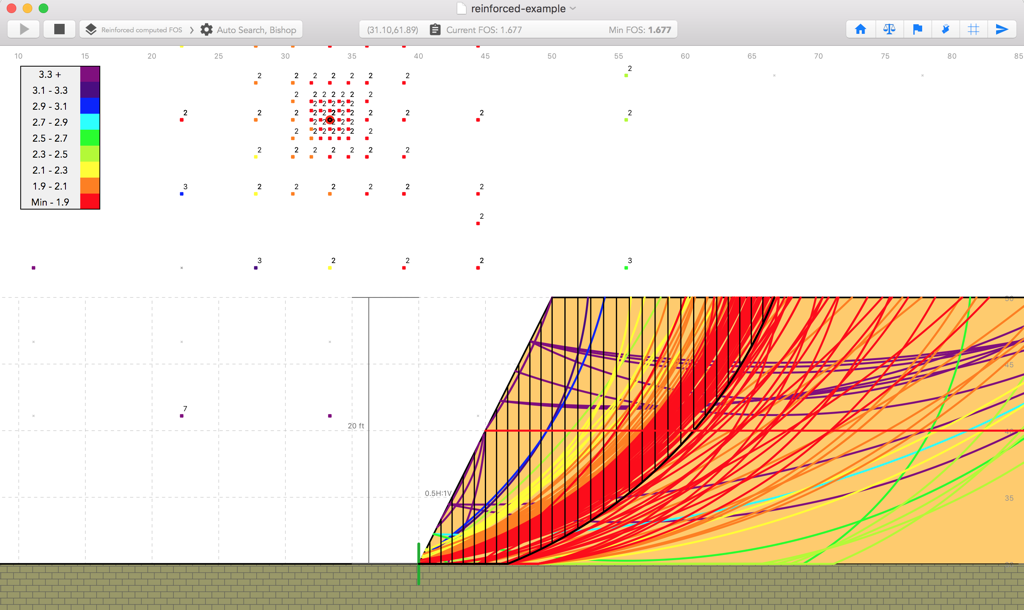Select the blue search point labeled 3

pyautogui.click(x=182, y=194)
